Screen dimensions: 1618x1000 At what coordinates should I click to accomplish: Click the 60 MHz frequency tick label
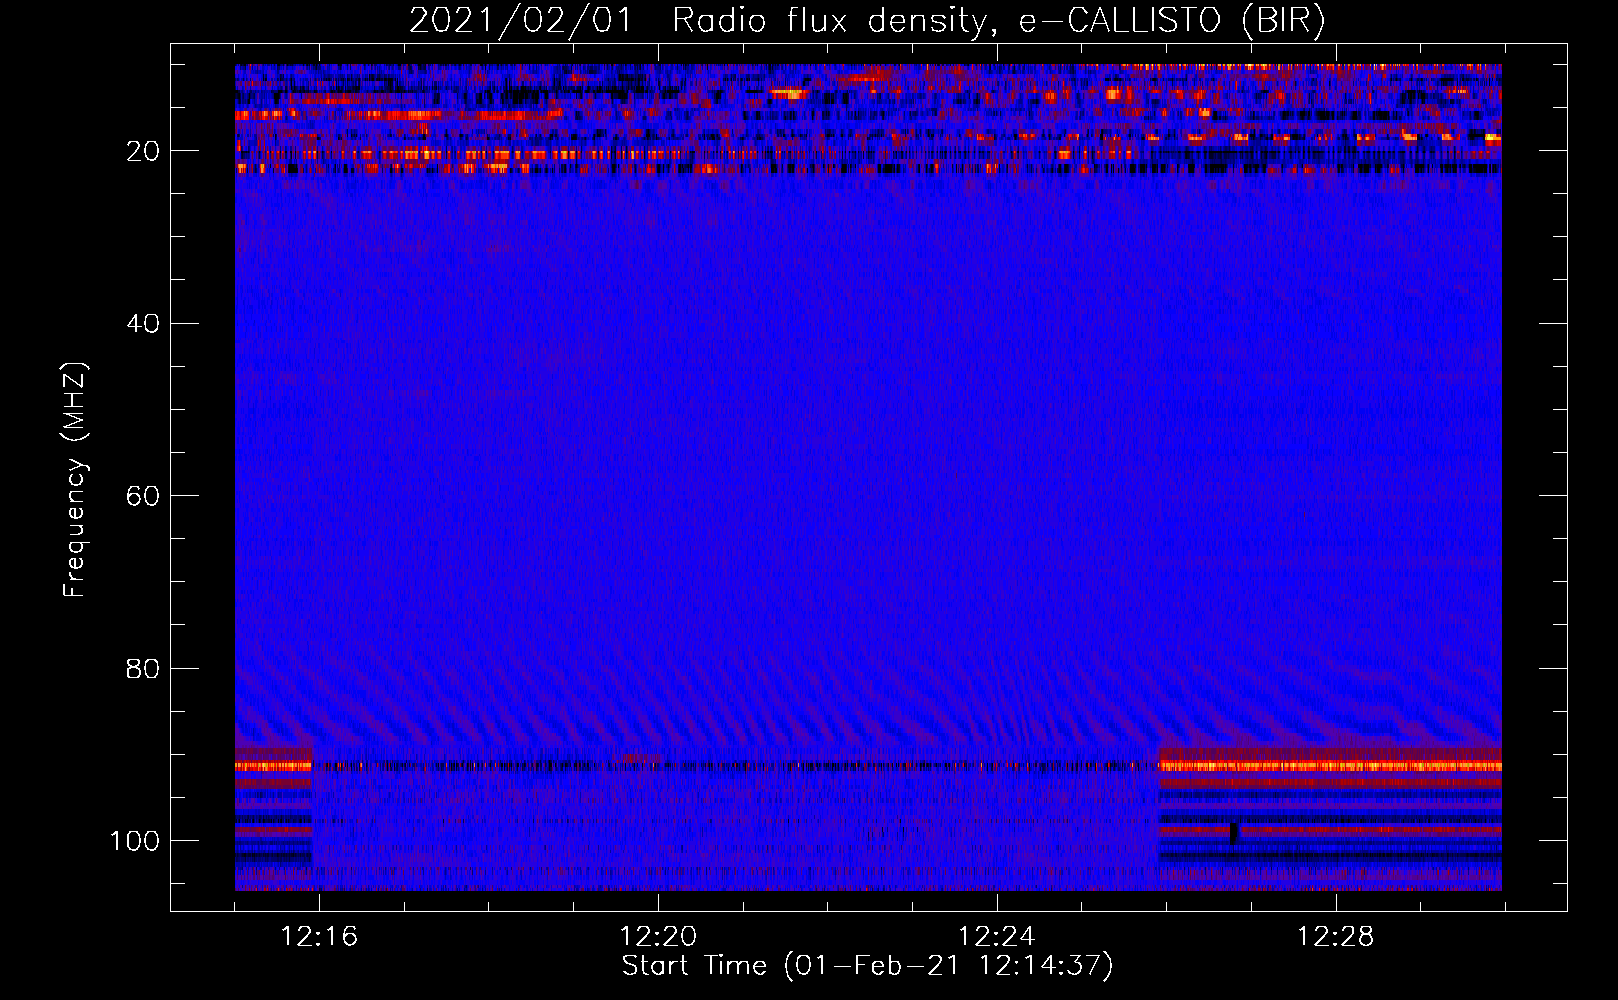144,496
